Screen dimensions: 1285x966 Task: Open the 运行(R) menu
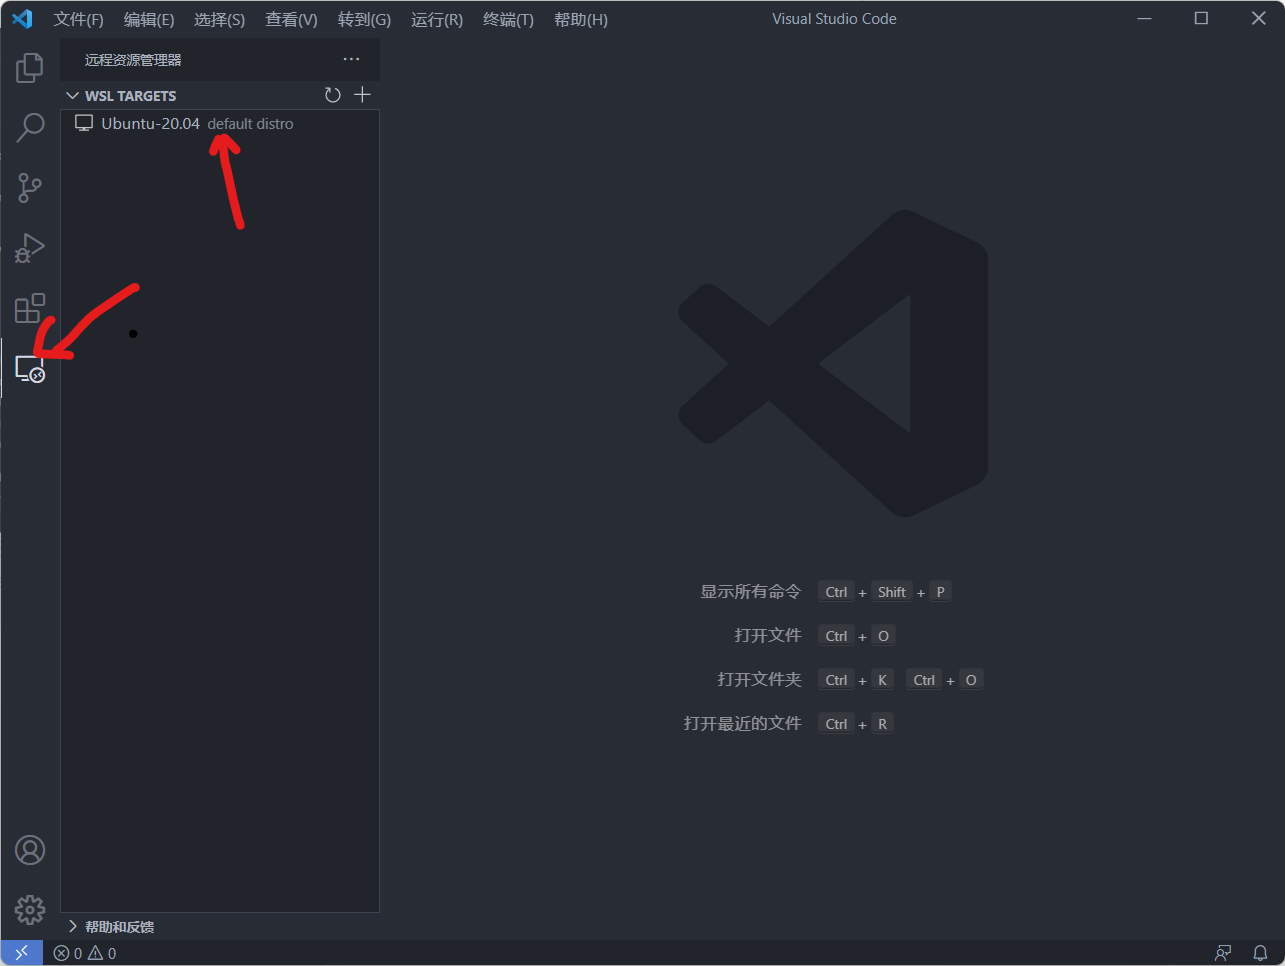tap(437, 19)
